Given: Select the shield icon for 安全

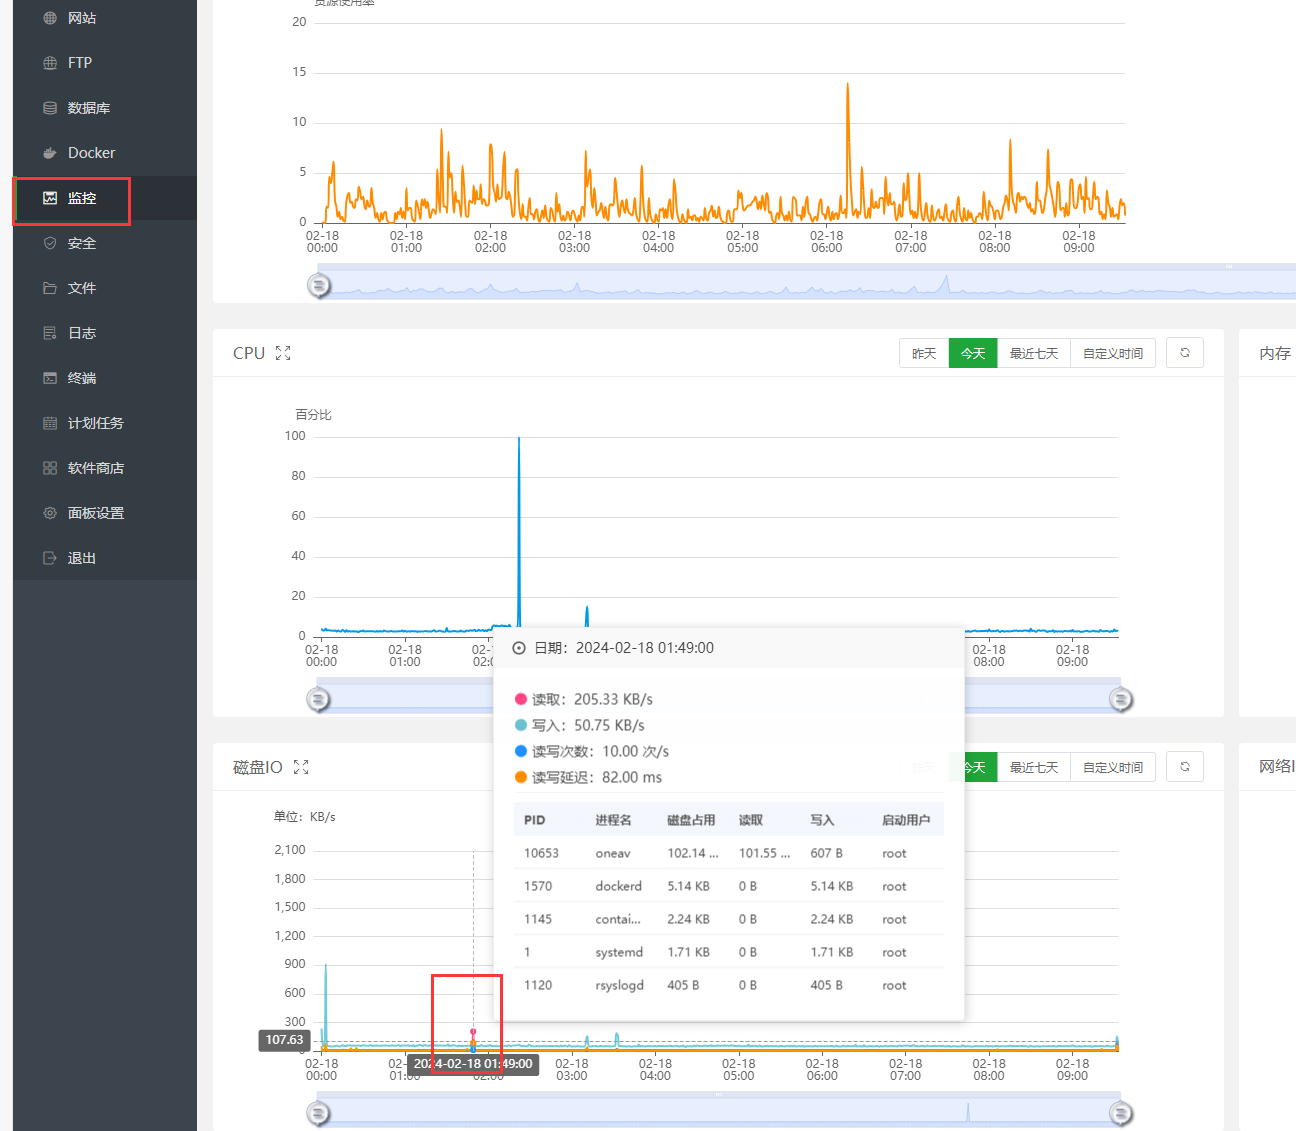Looking at the screenshot, I should point(50,243).
